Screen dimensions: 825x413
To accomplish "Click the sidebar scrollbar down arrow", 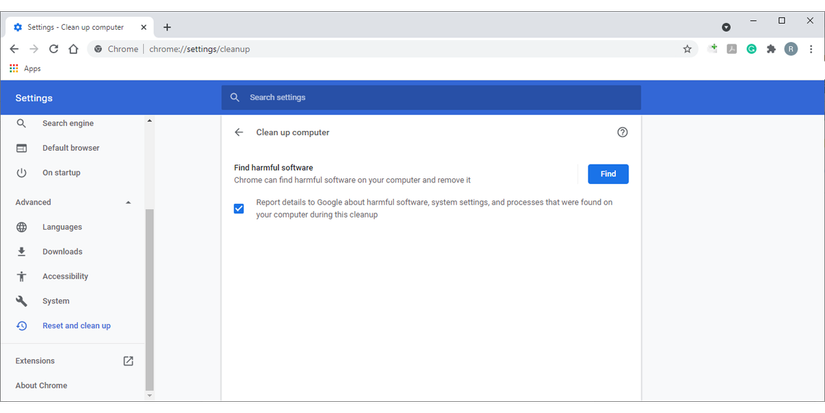I will click(149, 395).
